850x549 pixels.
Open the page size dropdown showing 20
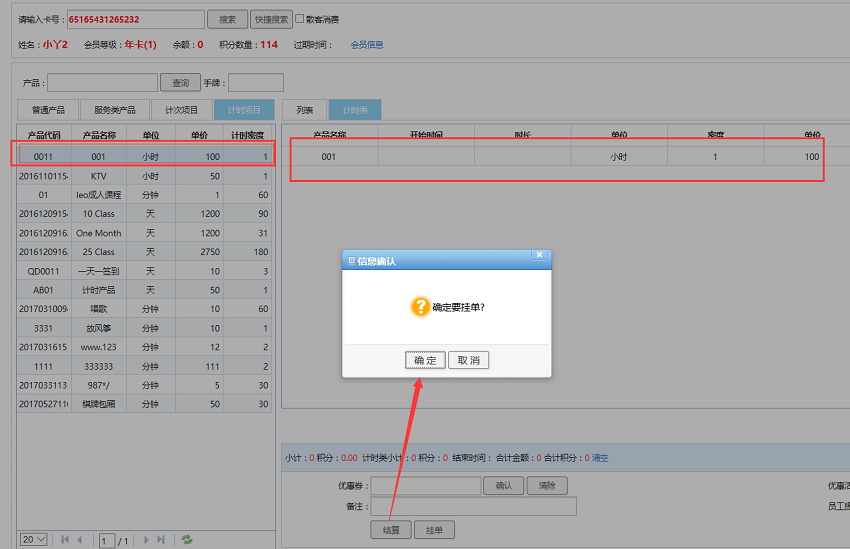[34, 540]
